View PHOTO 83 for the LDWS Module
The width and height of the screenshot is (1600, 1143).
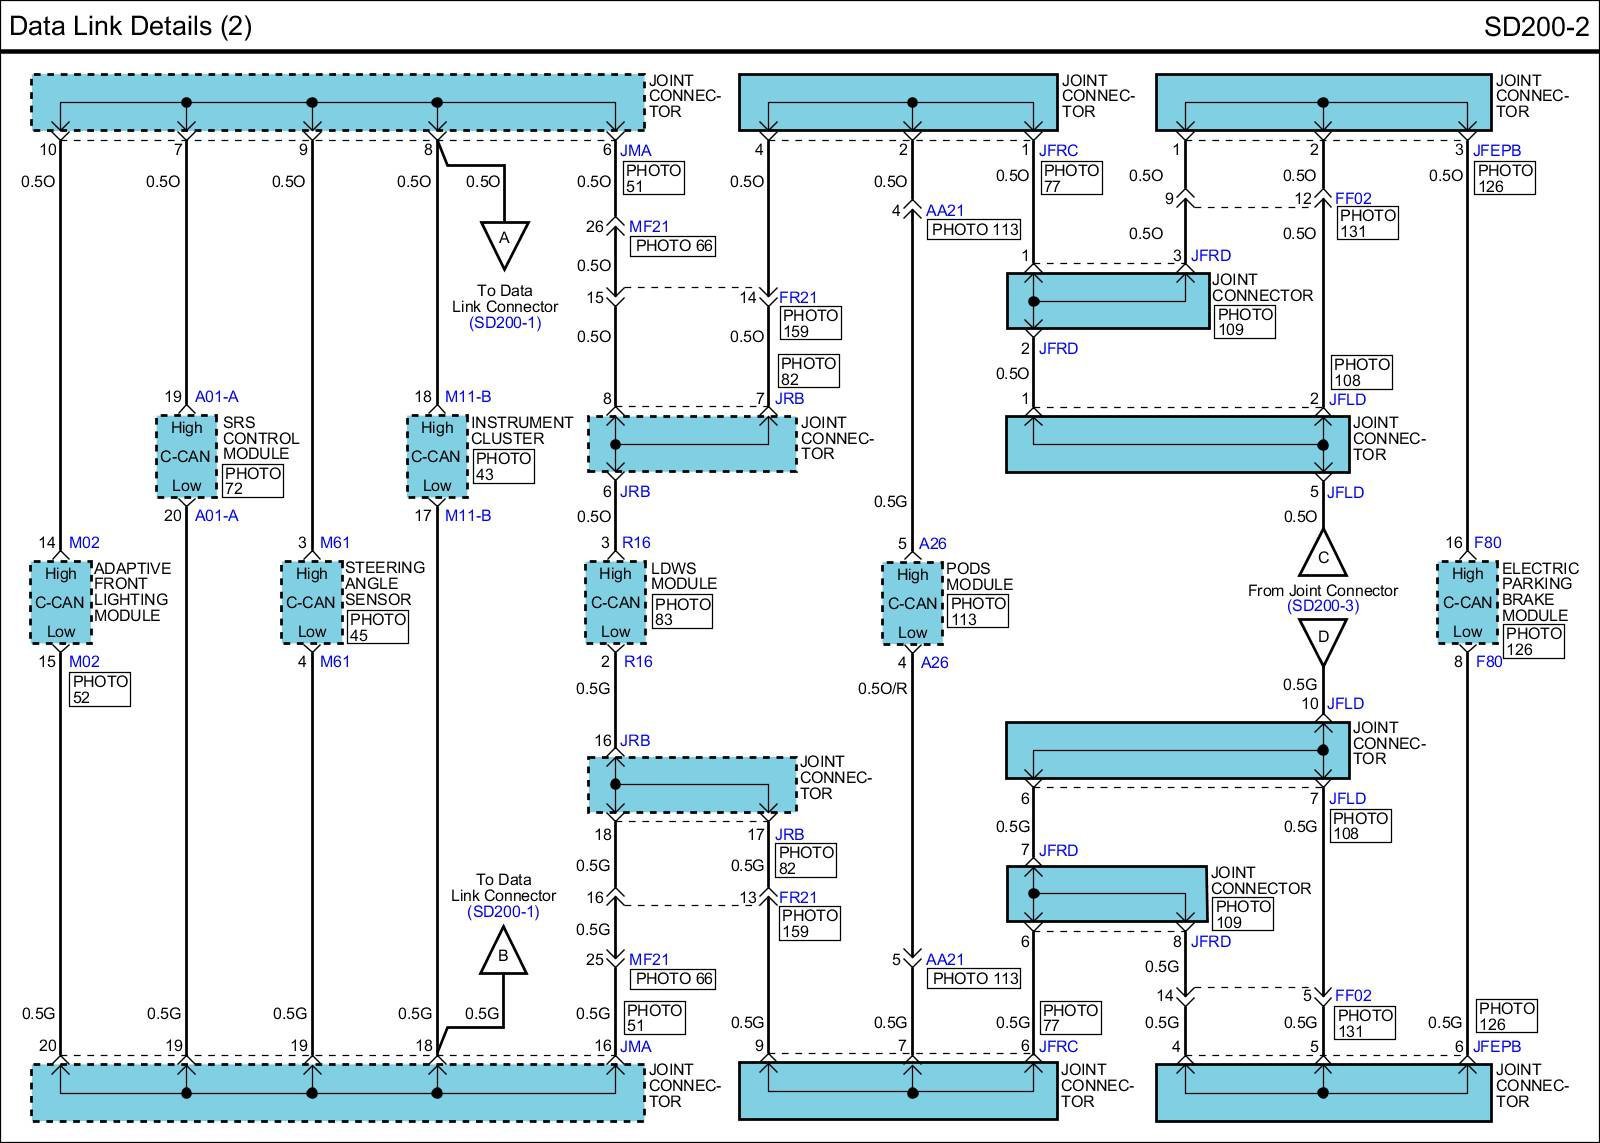point(682,612)
